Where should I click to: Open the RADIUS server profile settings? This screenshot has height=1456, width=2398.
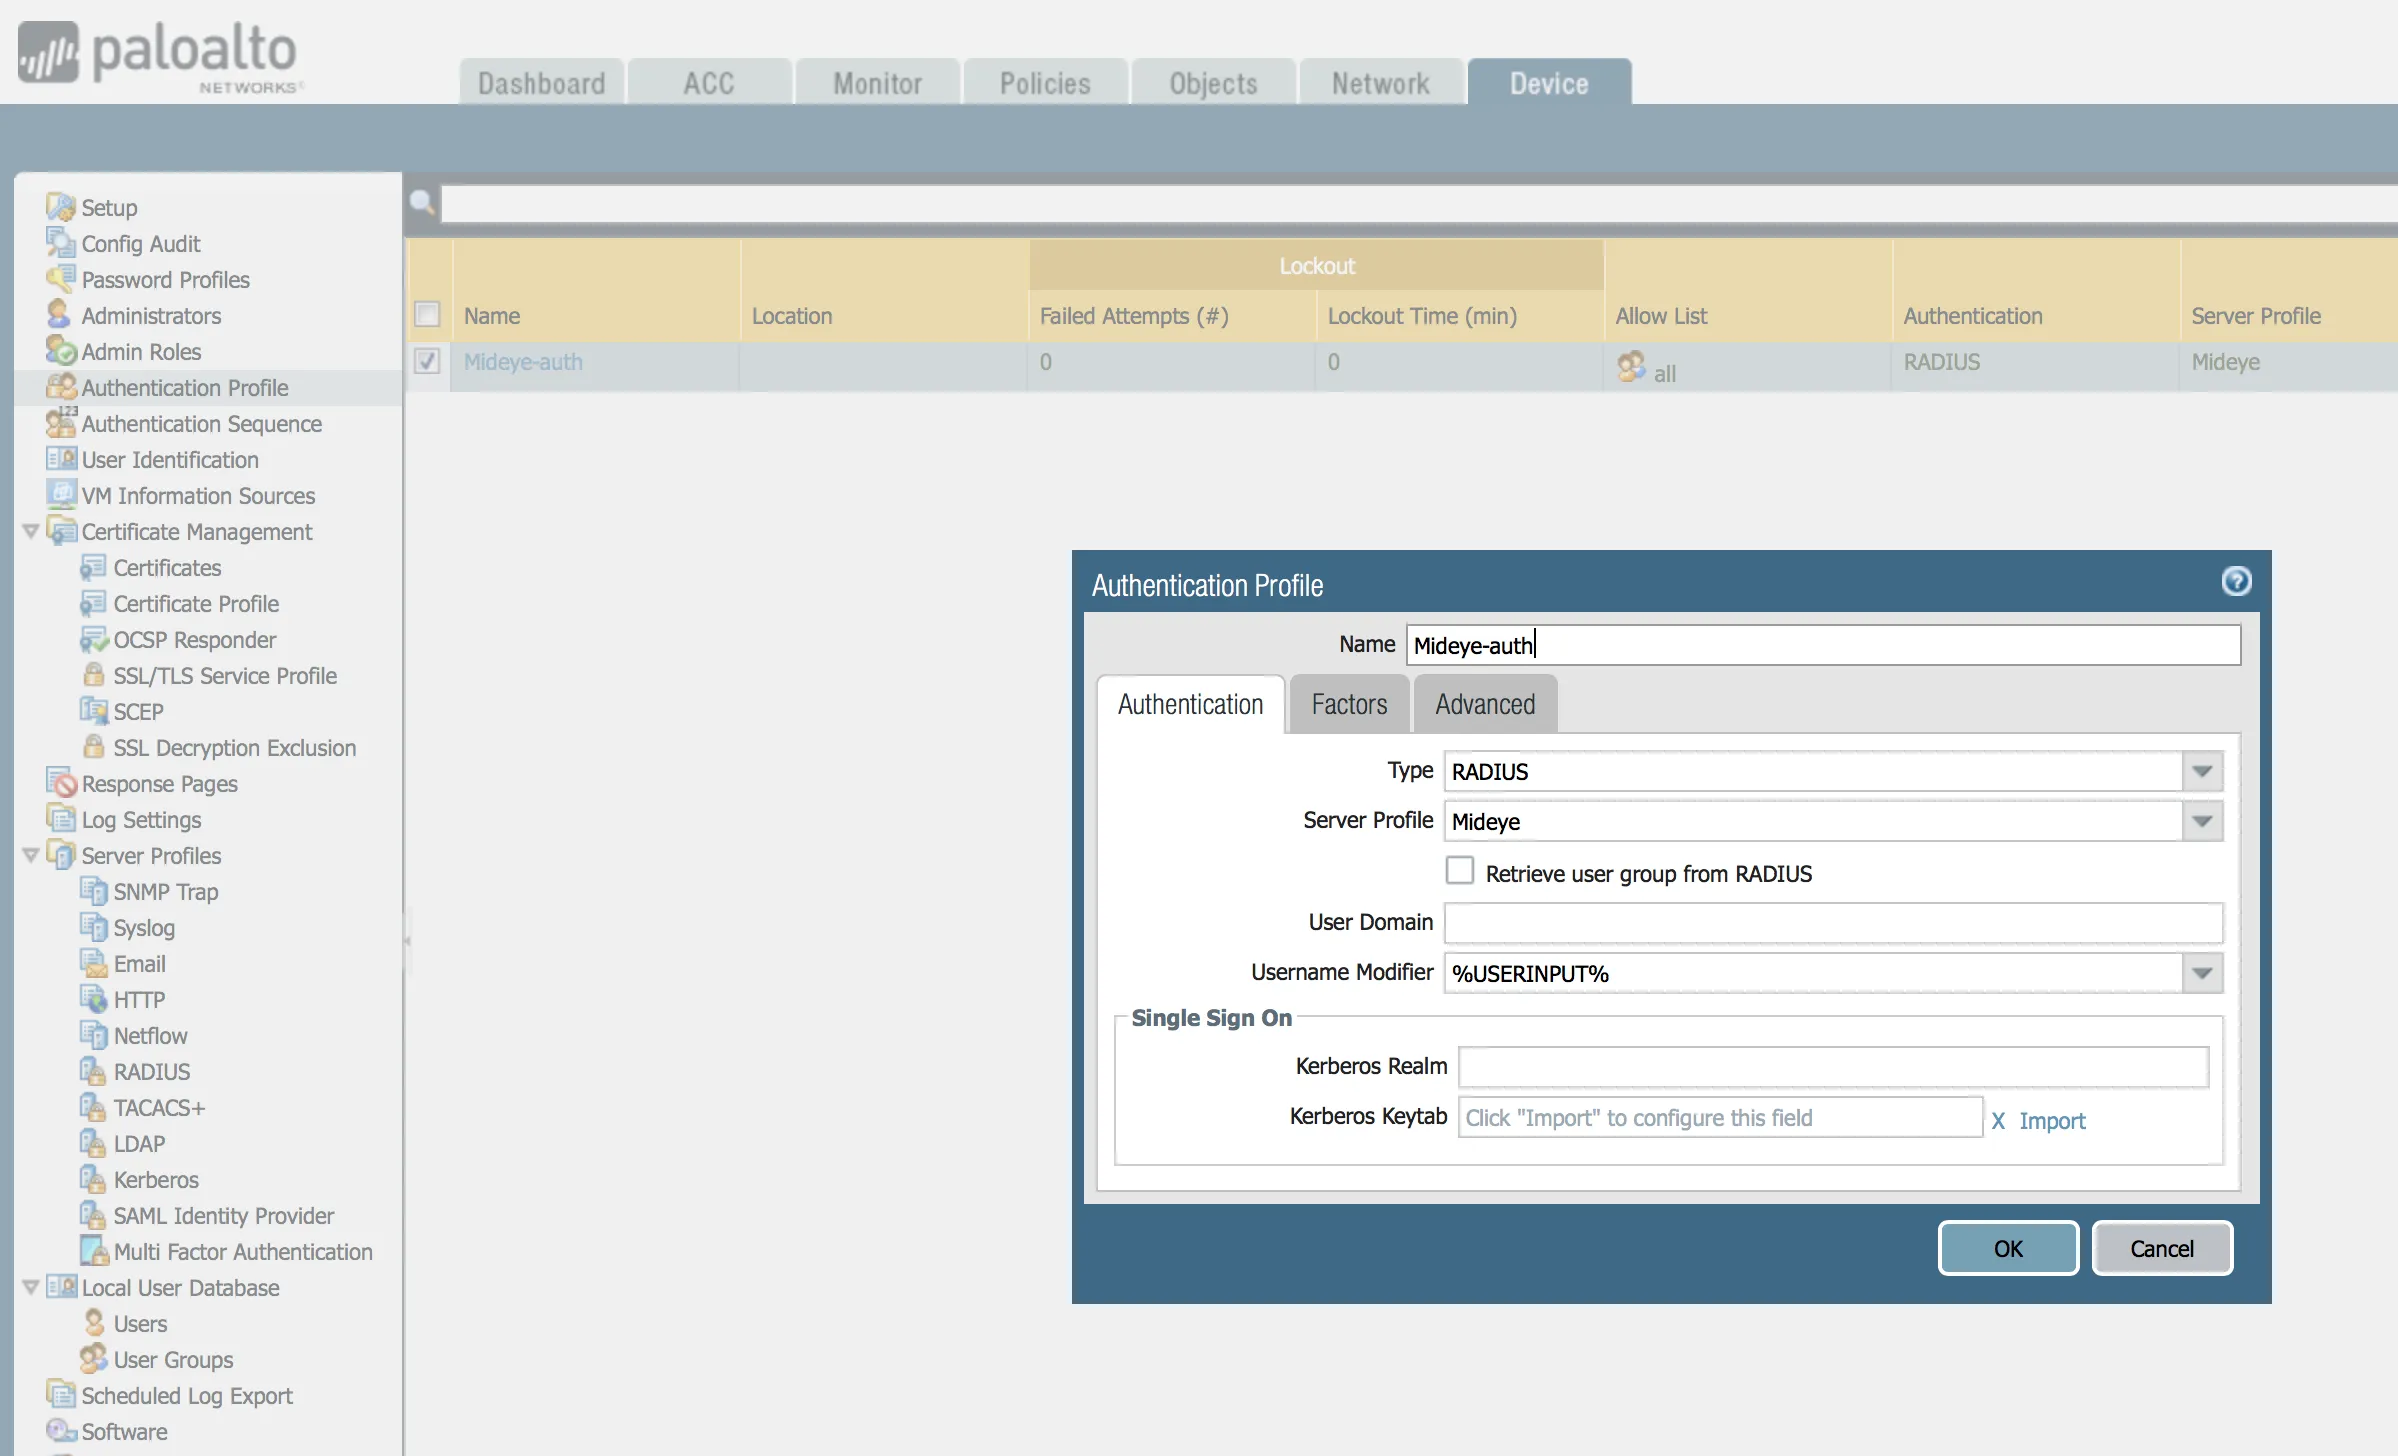[150, 1071]
